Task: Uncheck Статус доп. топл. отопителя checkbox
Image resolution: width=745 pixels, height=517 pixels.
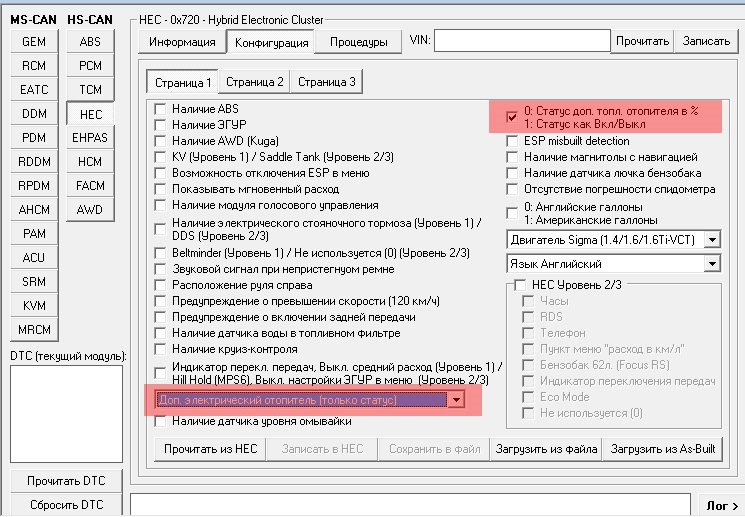Action: pos(512,117)
